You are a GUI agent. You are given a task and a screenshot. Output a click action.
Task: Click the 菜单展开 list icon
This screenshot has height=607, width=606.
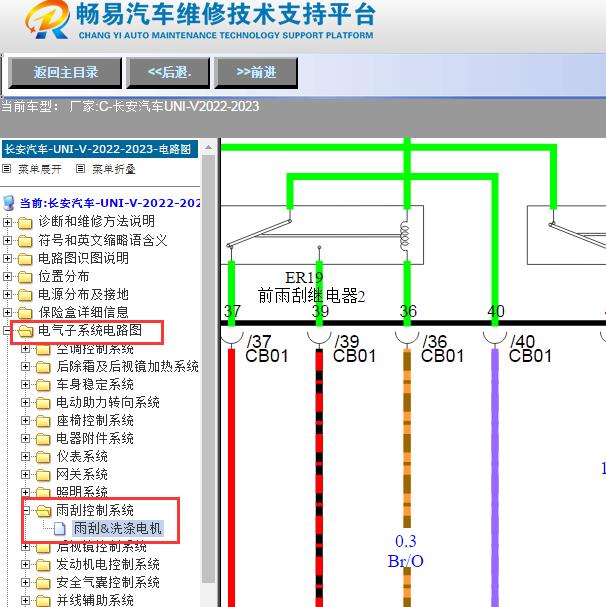point(7,169)
